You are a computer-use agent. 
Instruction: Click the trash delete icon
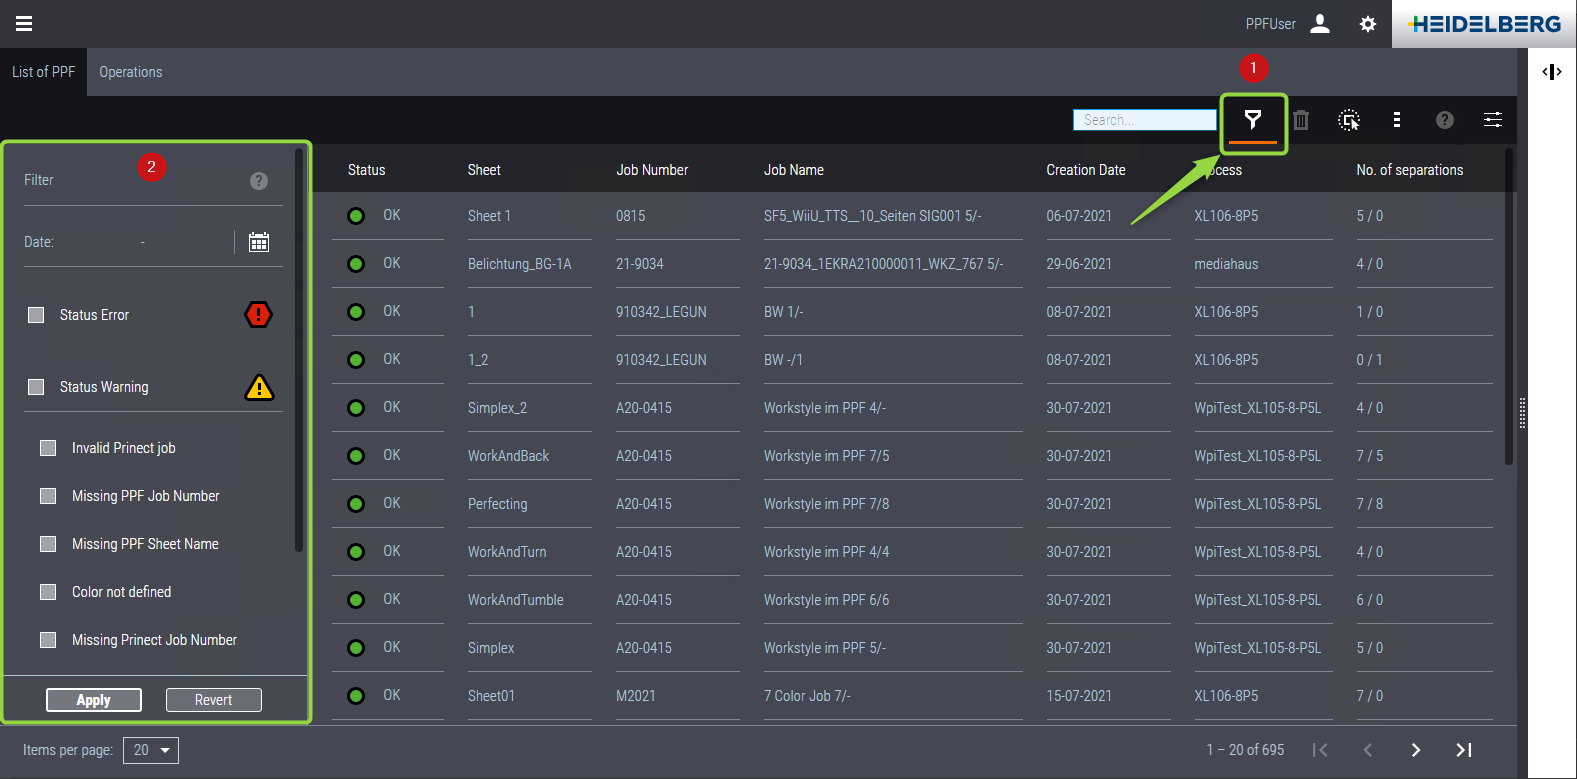pyautogui.click(x=1301, y=120)
